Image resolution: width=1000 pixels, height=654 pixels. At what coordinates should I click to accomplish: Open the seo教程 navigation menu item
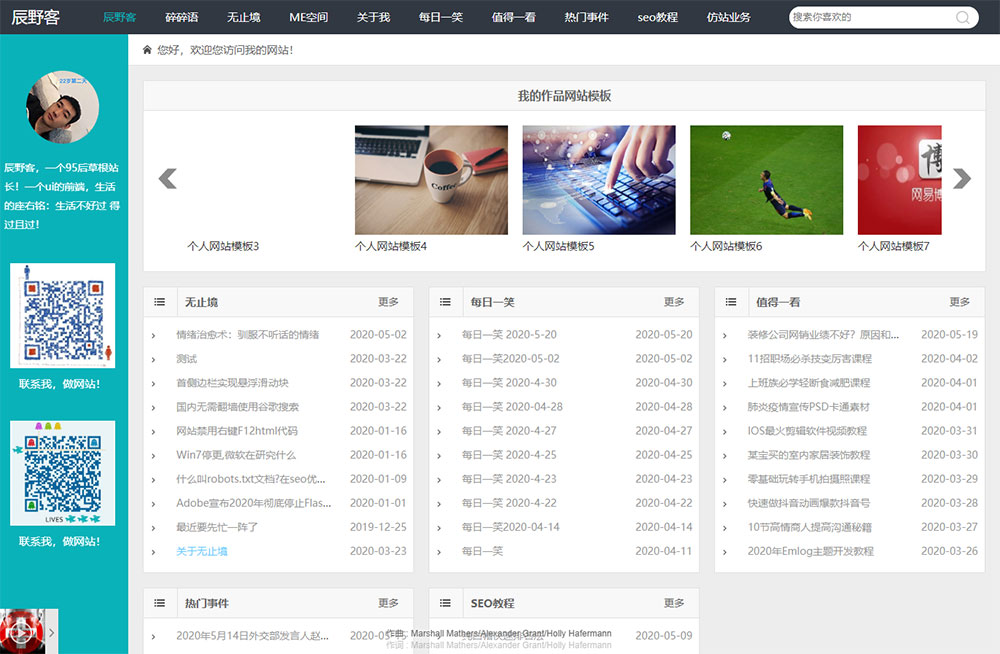(x=657, y=17)
